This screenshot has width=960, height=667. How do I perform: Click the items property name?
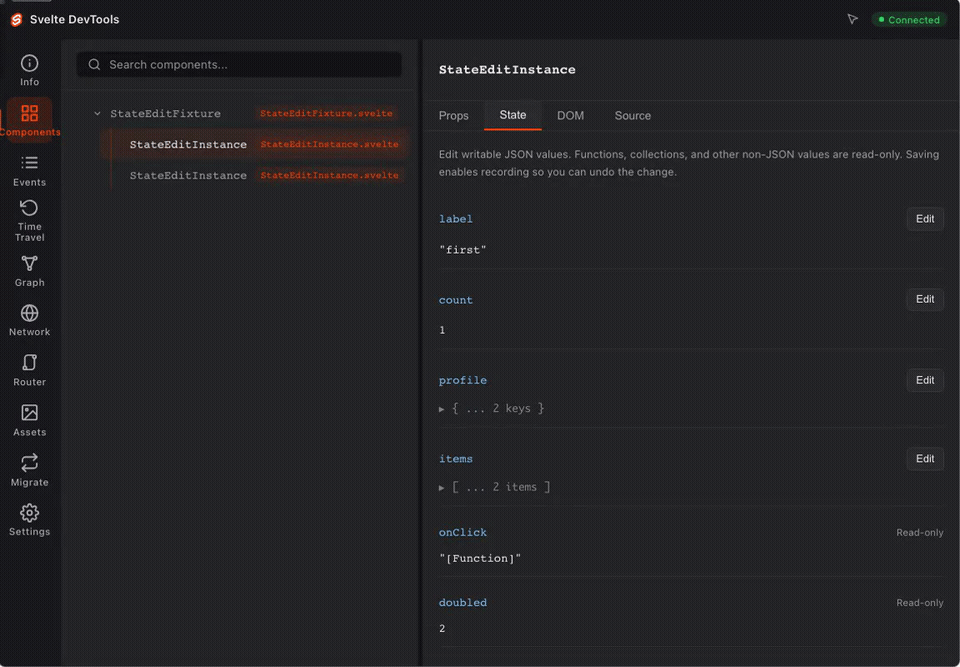tap(456, 459)
